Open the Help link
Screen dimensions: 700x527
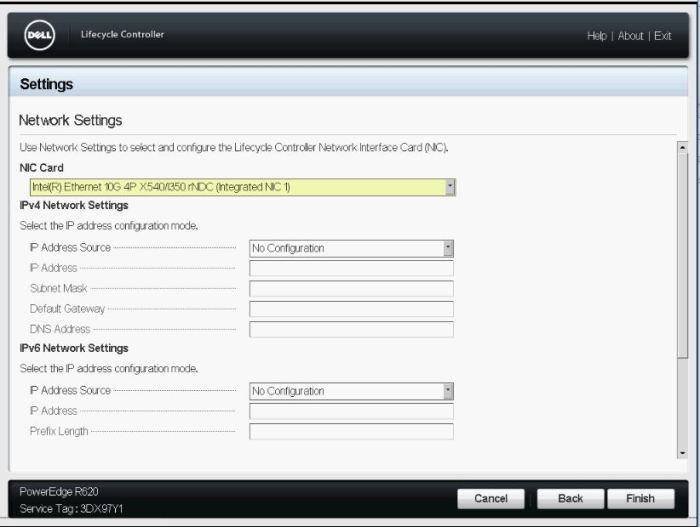[596, 36]
